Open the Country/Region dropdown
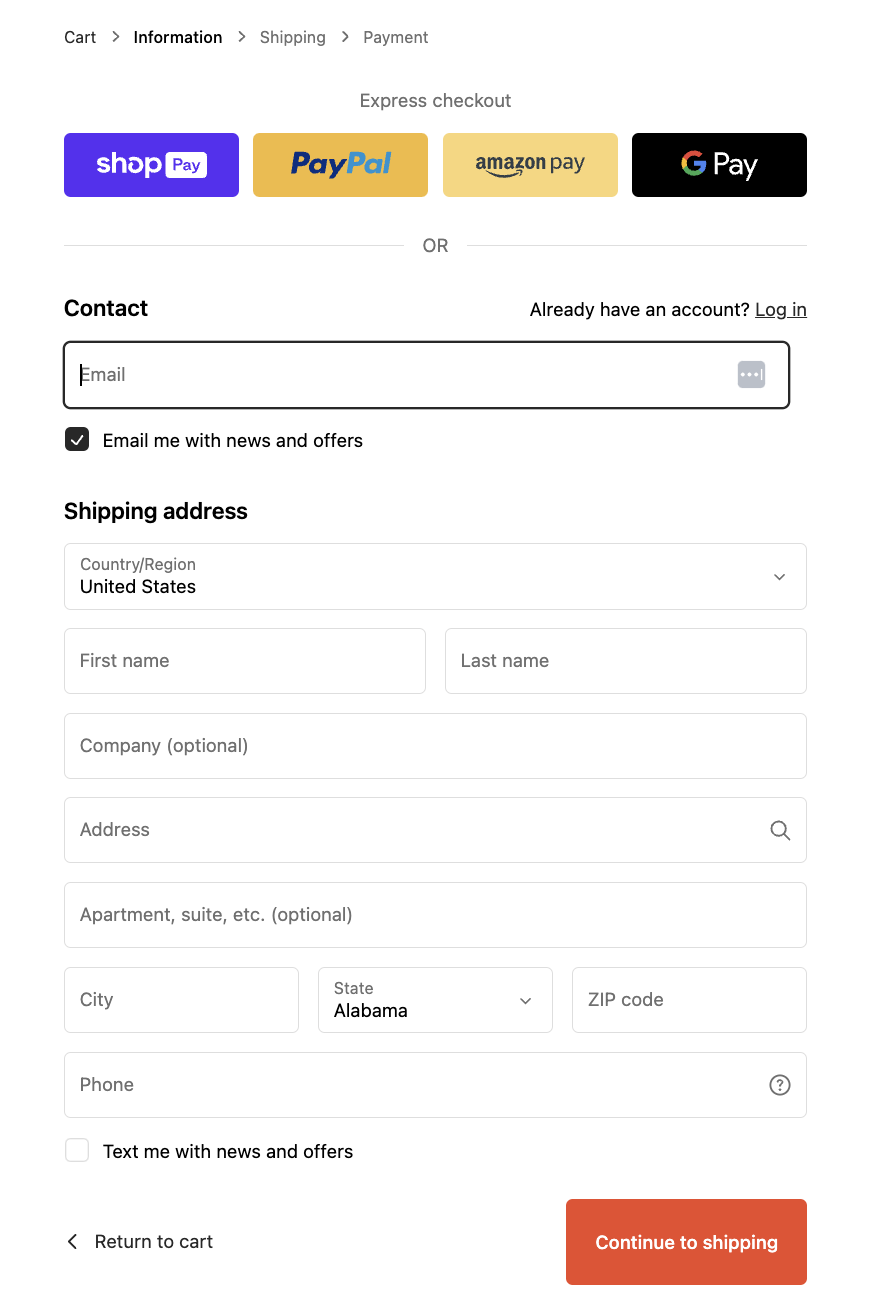The width and height of the screenshot is (878, 1308). tap(435, 577)
